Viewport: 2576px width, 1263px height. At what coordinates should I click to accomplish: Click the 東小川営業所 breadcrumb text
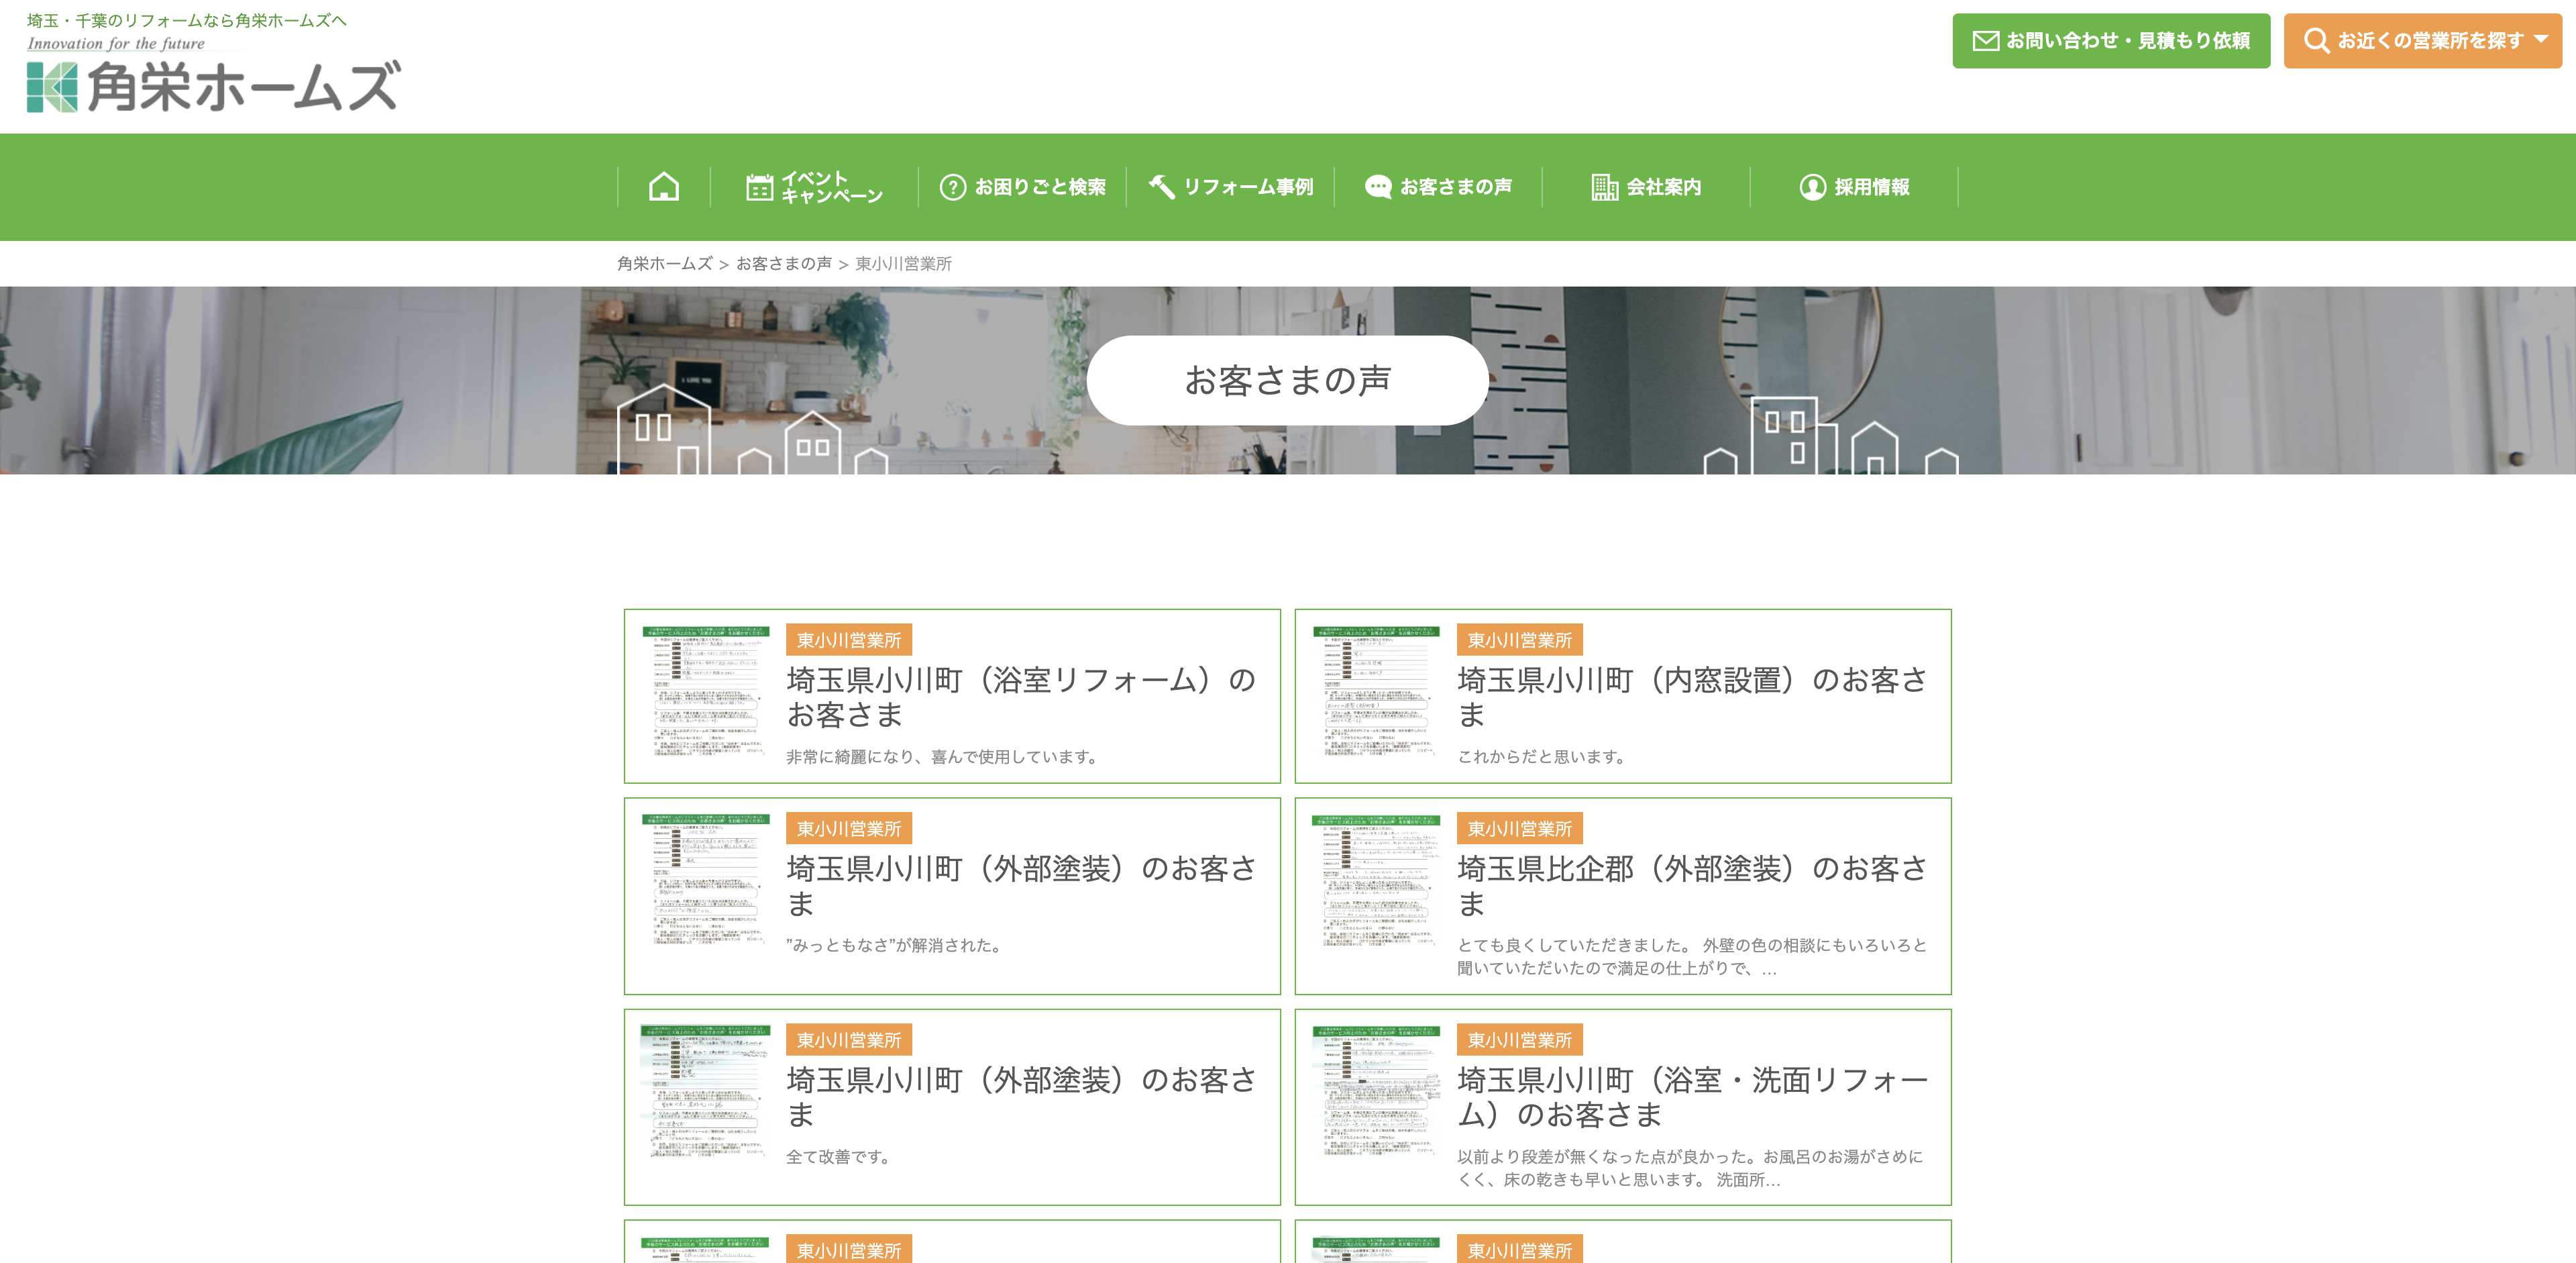(x=904, y=264)
